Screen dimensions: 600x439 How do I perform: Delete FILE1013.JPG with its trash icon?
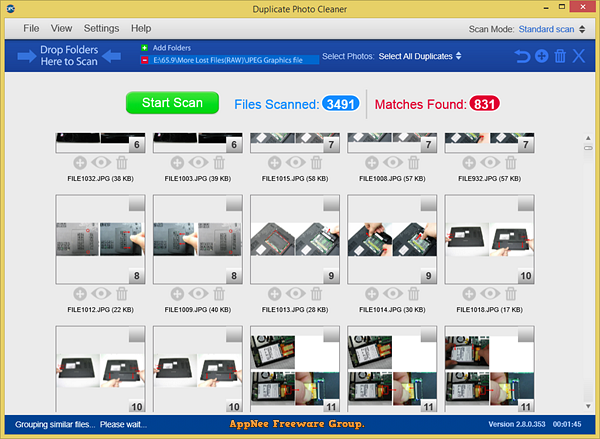coord(316,294)
